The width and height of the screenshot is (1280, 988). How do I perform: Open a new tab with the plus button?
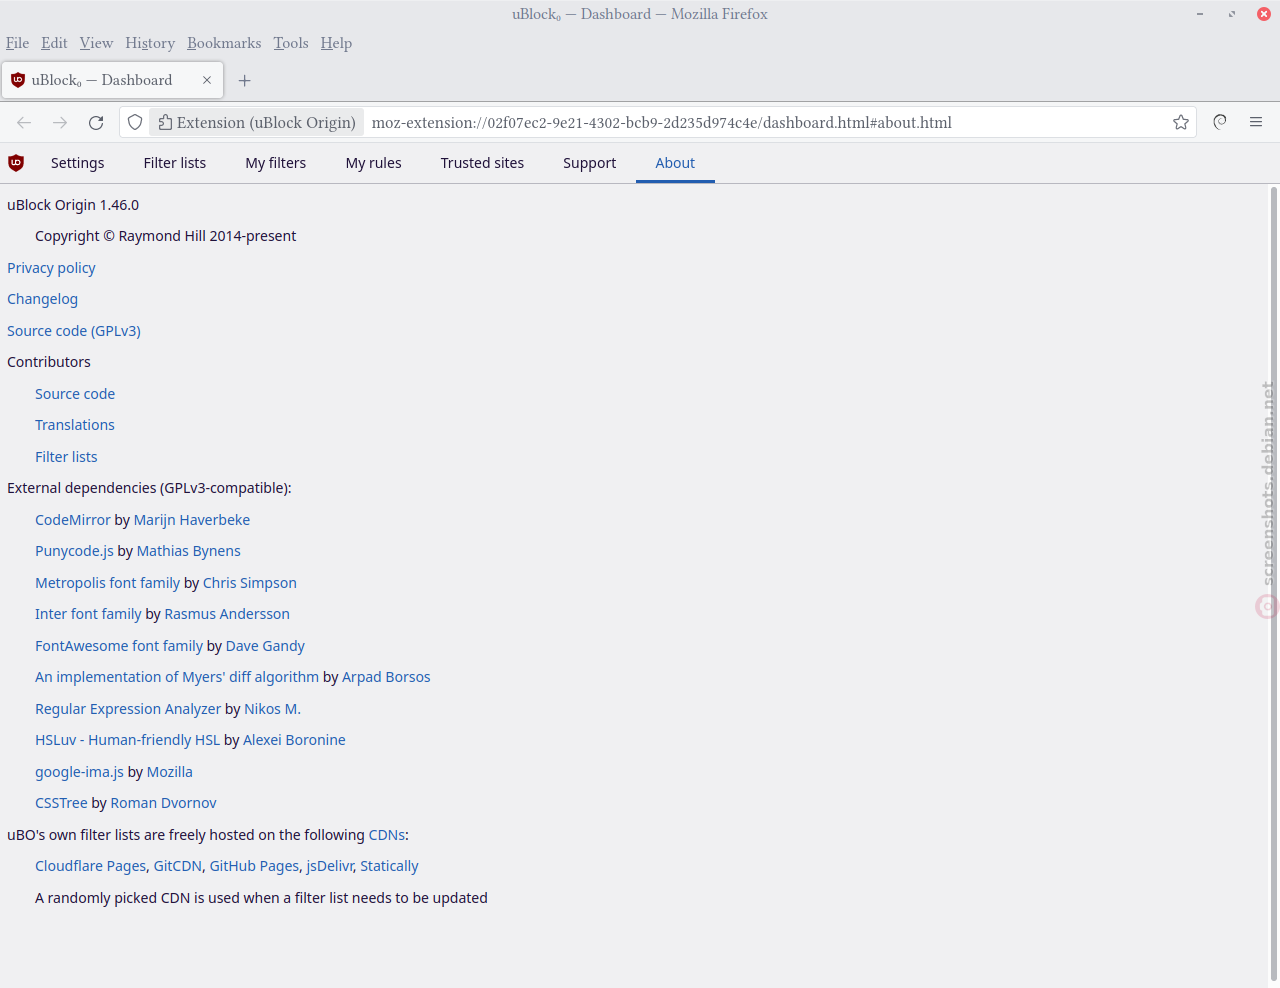[244, 80]
